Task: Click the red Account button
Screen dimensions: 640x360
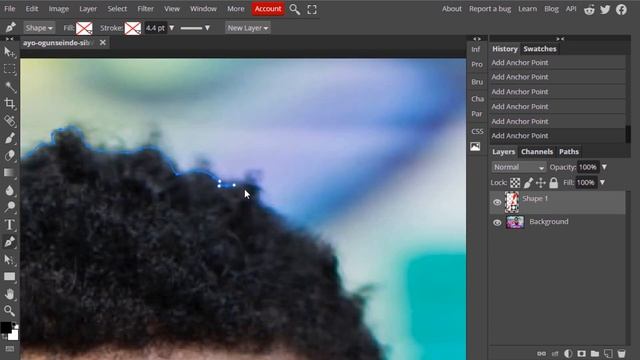Action: point(268,9)
